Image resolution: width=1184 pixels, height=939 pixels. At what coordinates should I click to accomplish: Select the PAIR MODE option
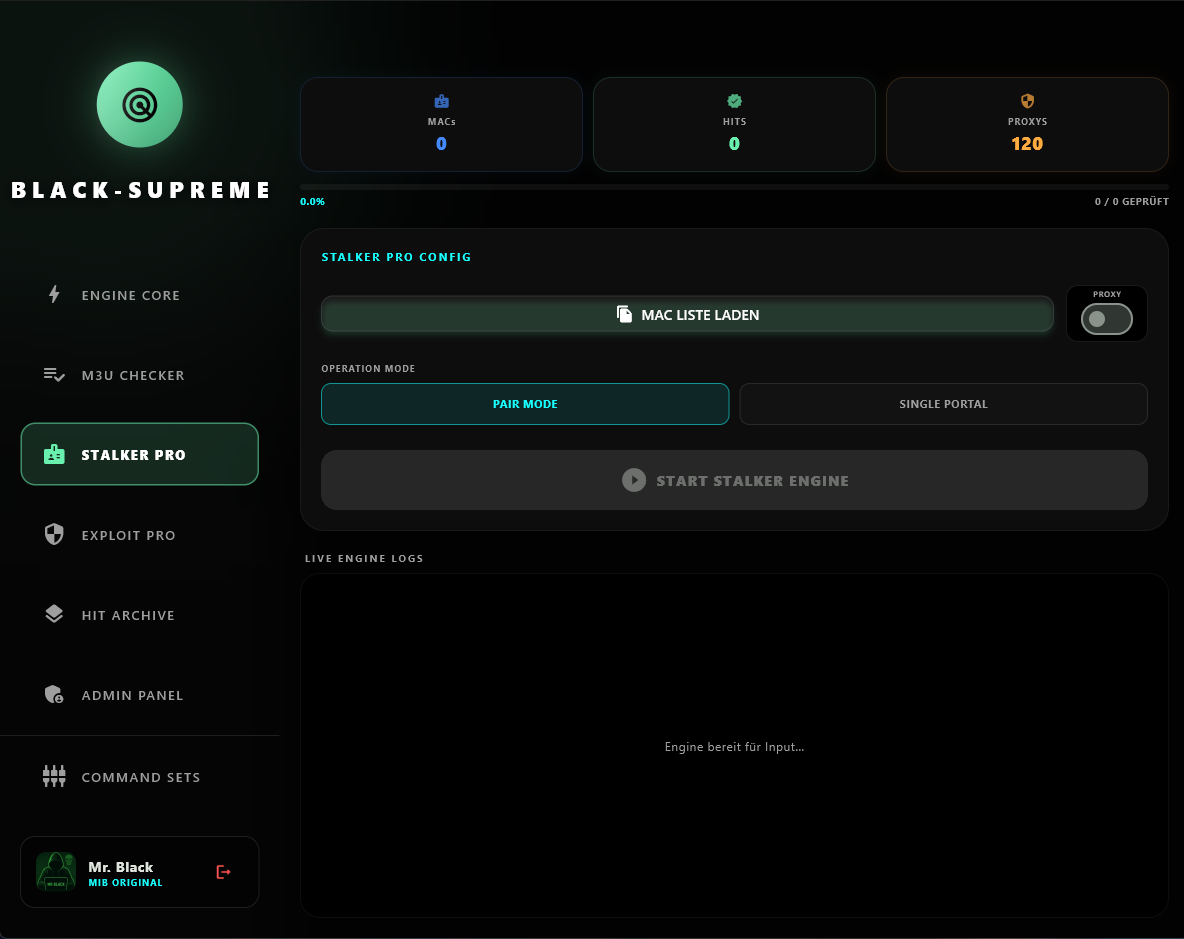click(x=525, y=404)
